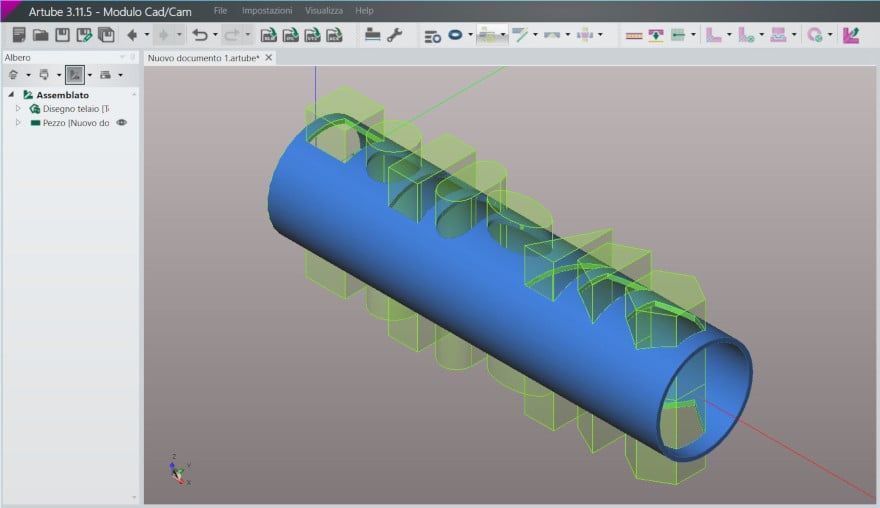Click the green diagonal line cut tool

point(520,35)
